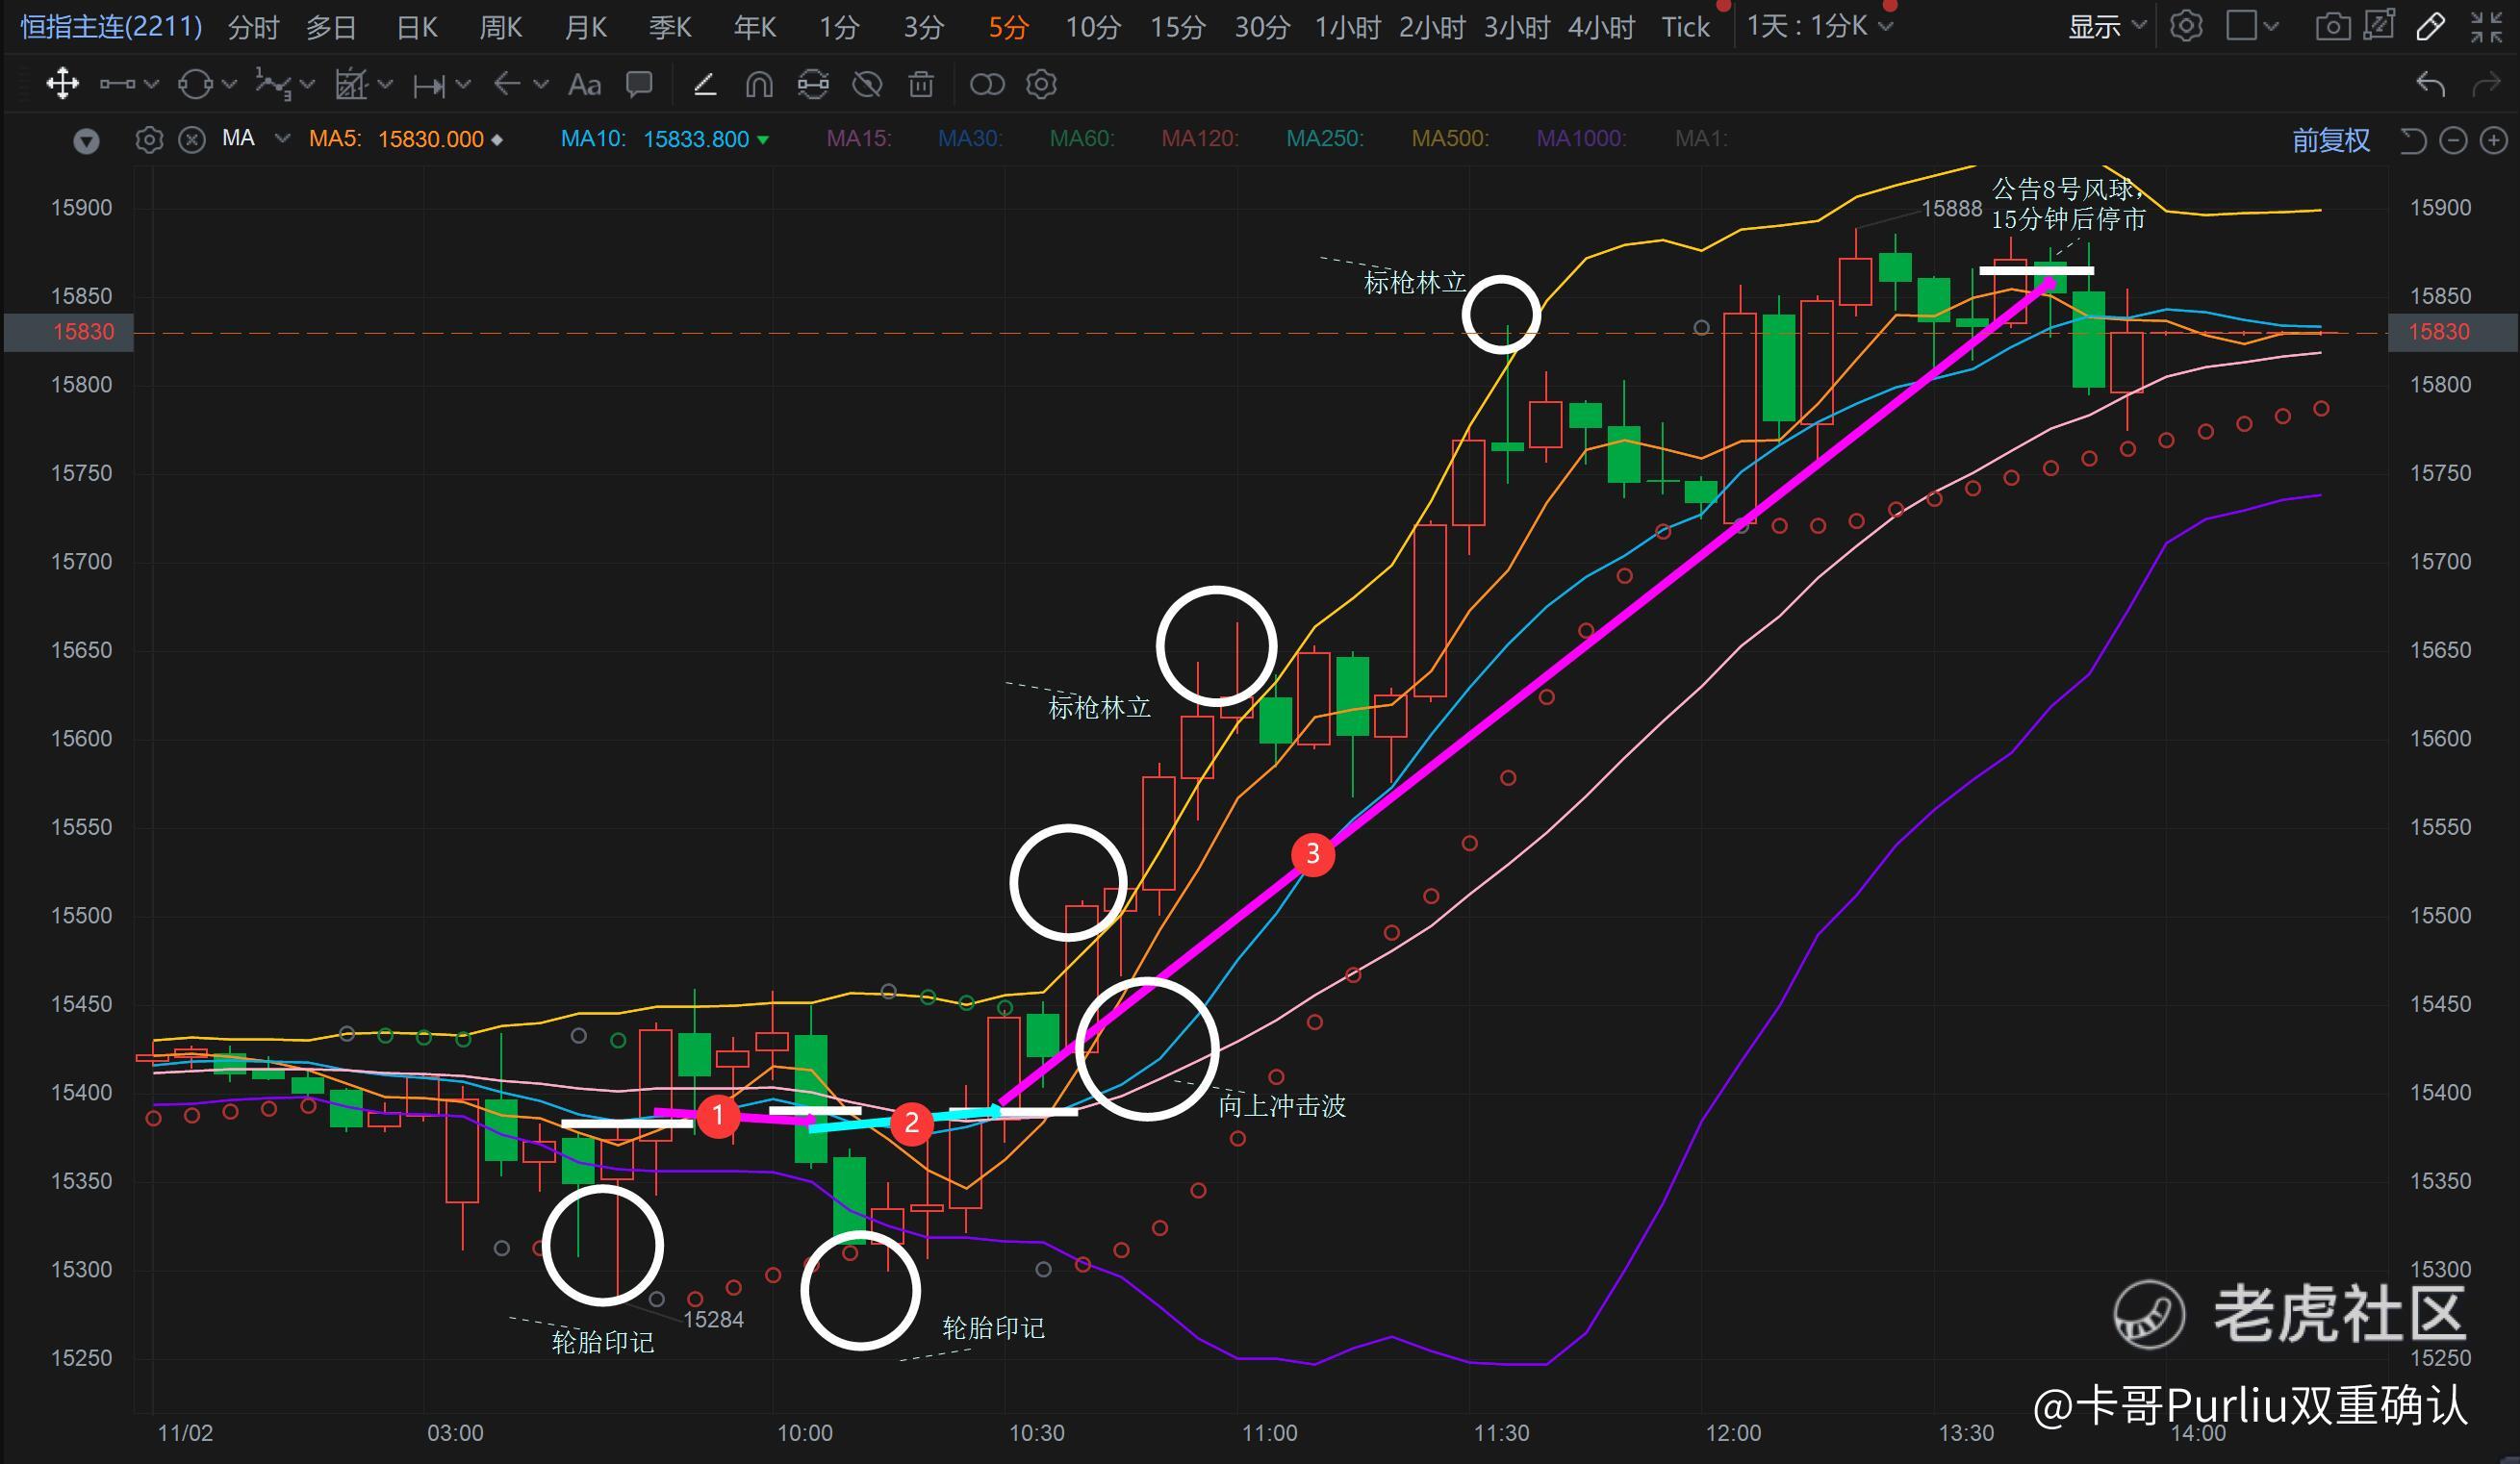This screenshot has height=1464, width=2520.
Task: Select the range measurement tool
Action: 428,85
